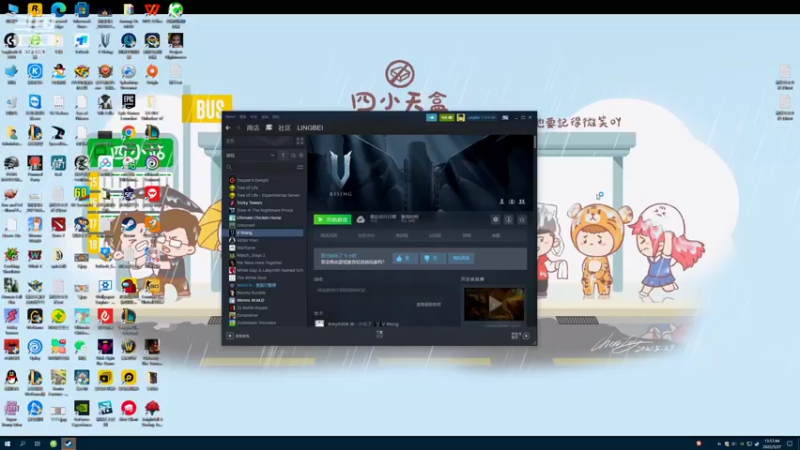This screenshot has height=450, width=800.
Task: Click the taskbar search icon
Action: pyautogui.click(x=22, y=444)
